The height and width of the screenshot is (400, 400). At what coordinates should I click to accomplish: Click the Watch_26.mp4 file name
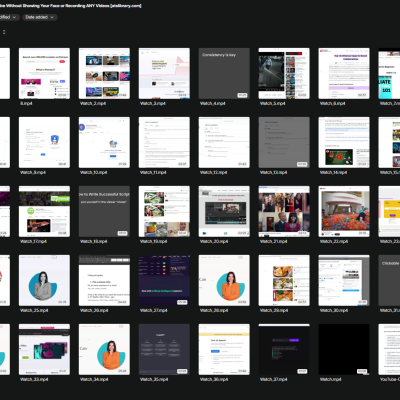tap(94, 310)
